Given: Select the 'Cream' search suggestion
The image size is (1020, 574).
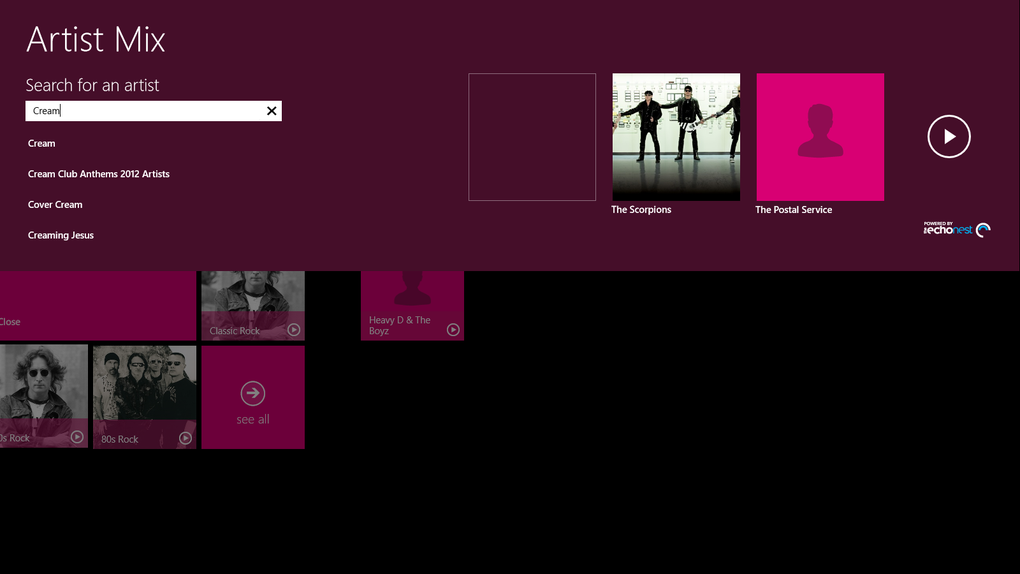Looking at the screenshot, I should (42, 143).
